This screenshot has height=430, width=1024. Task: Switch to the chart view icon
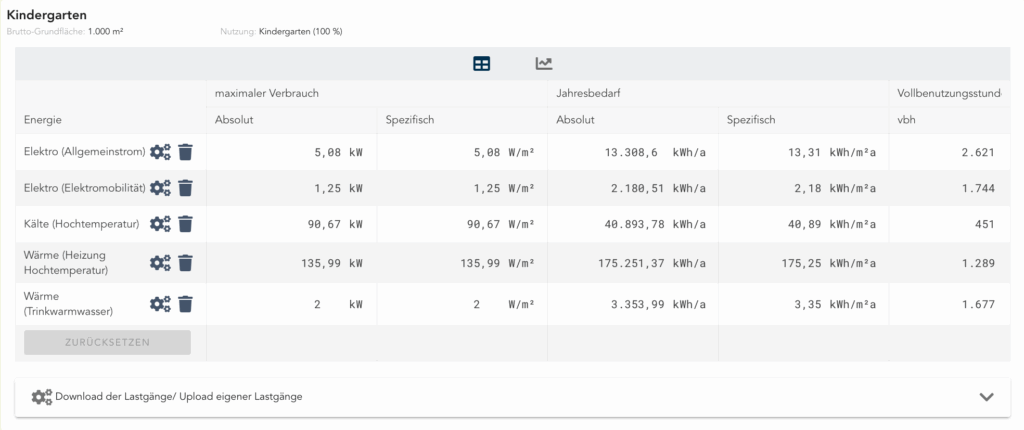point(543,63)
